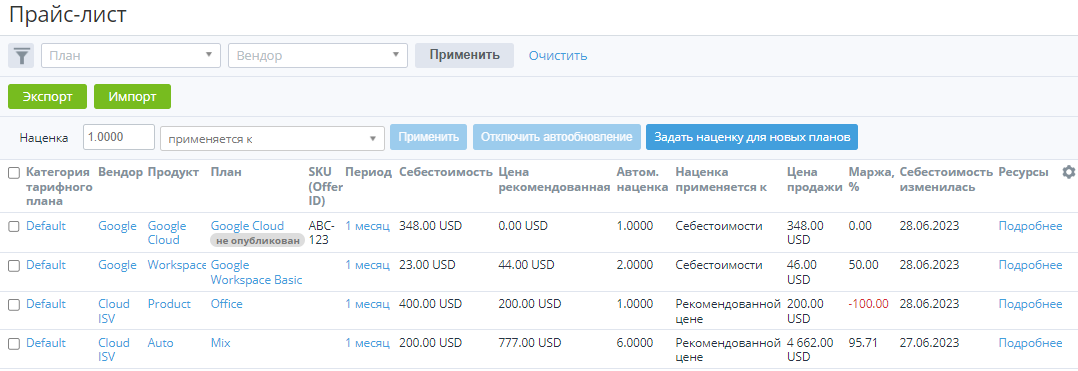The height and width of the screenshot is (371, 1078).
Task: Open Подробнее resources for Office row
Action: coord(1031,304)
